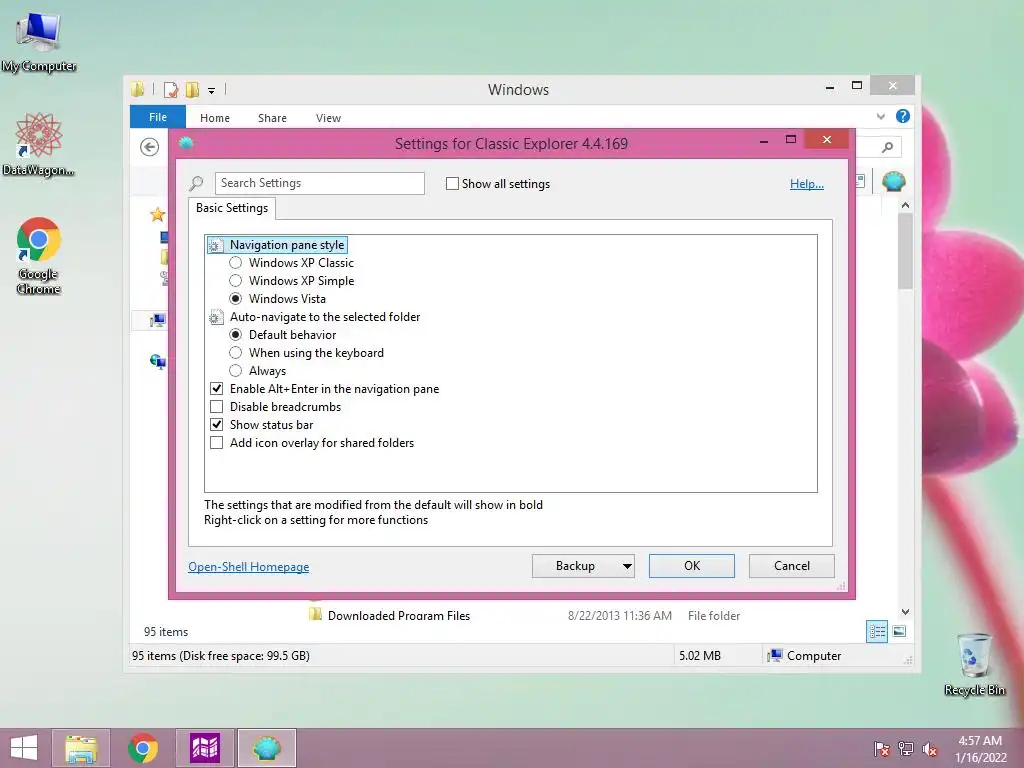Click the Search Settings input field
Viewport: 1024px width, 768px height.
pyautogui.click(x=319, y=184)
